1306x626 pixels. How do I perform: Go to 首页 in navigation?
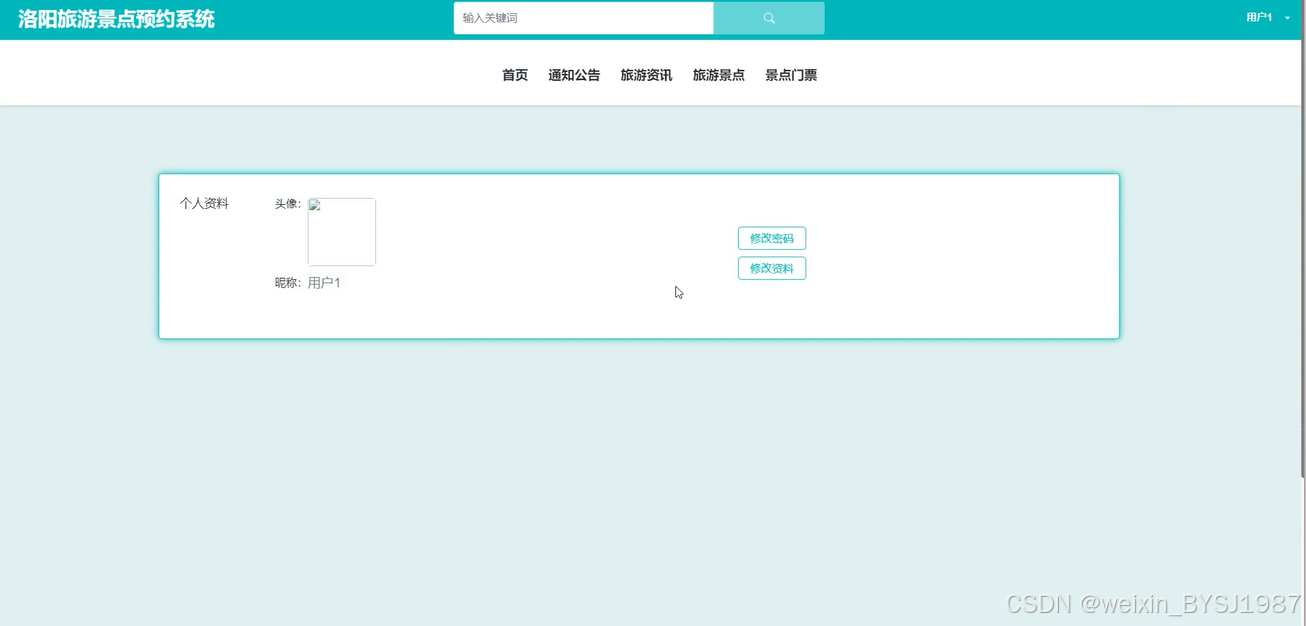tap(515, 75)
